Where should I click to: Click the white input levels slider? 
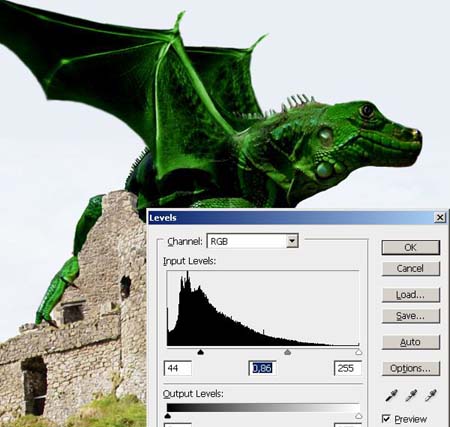[x=359, y=352]
